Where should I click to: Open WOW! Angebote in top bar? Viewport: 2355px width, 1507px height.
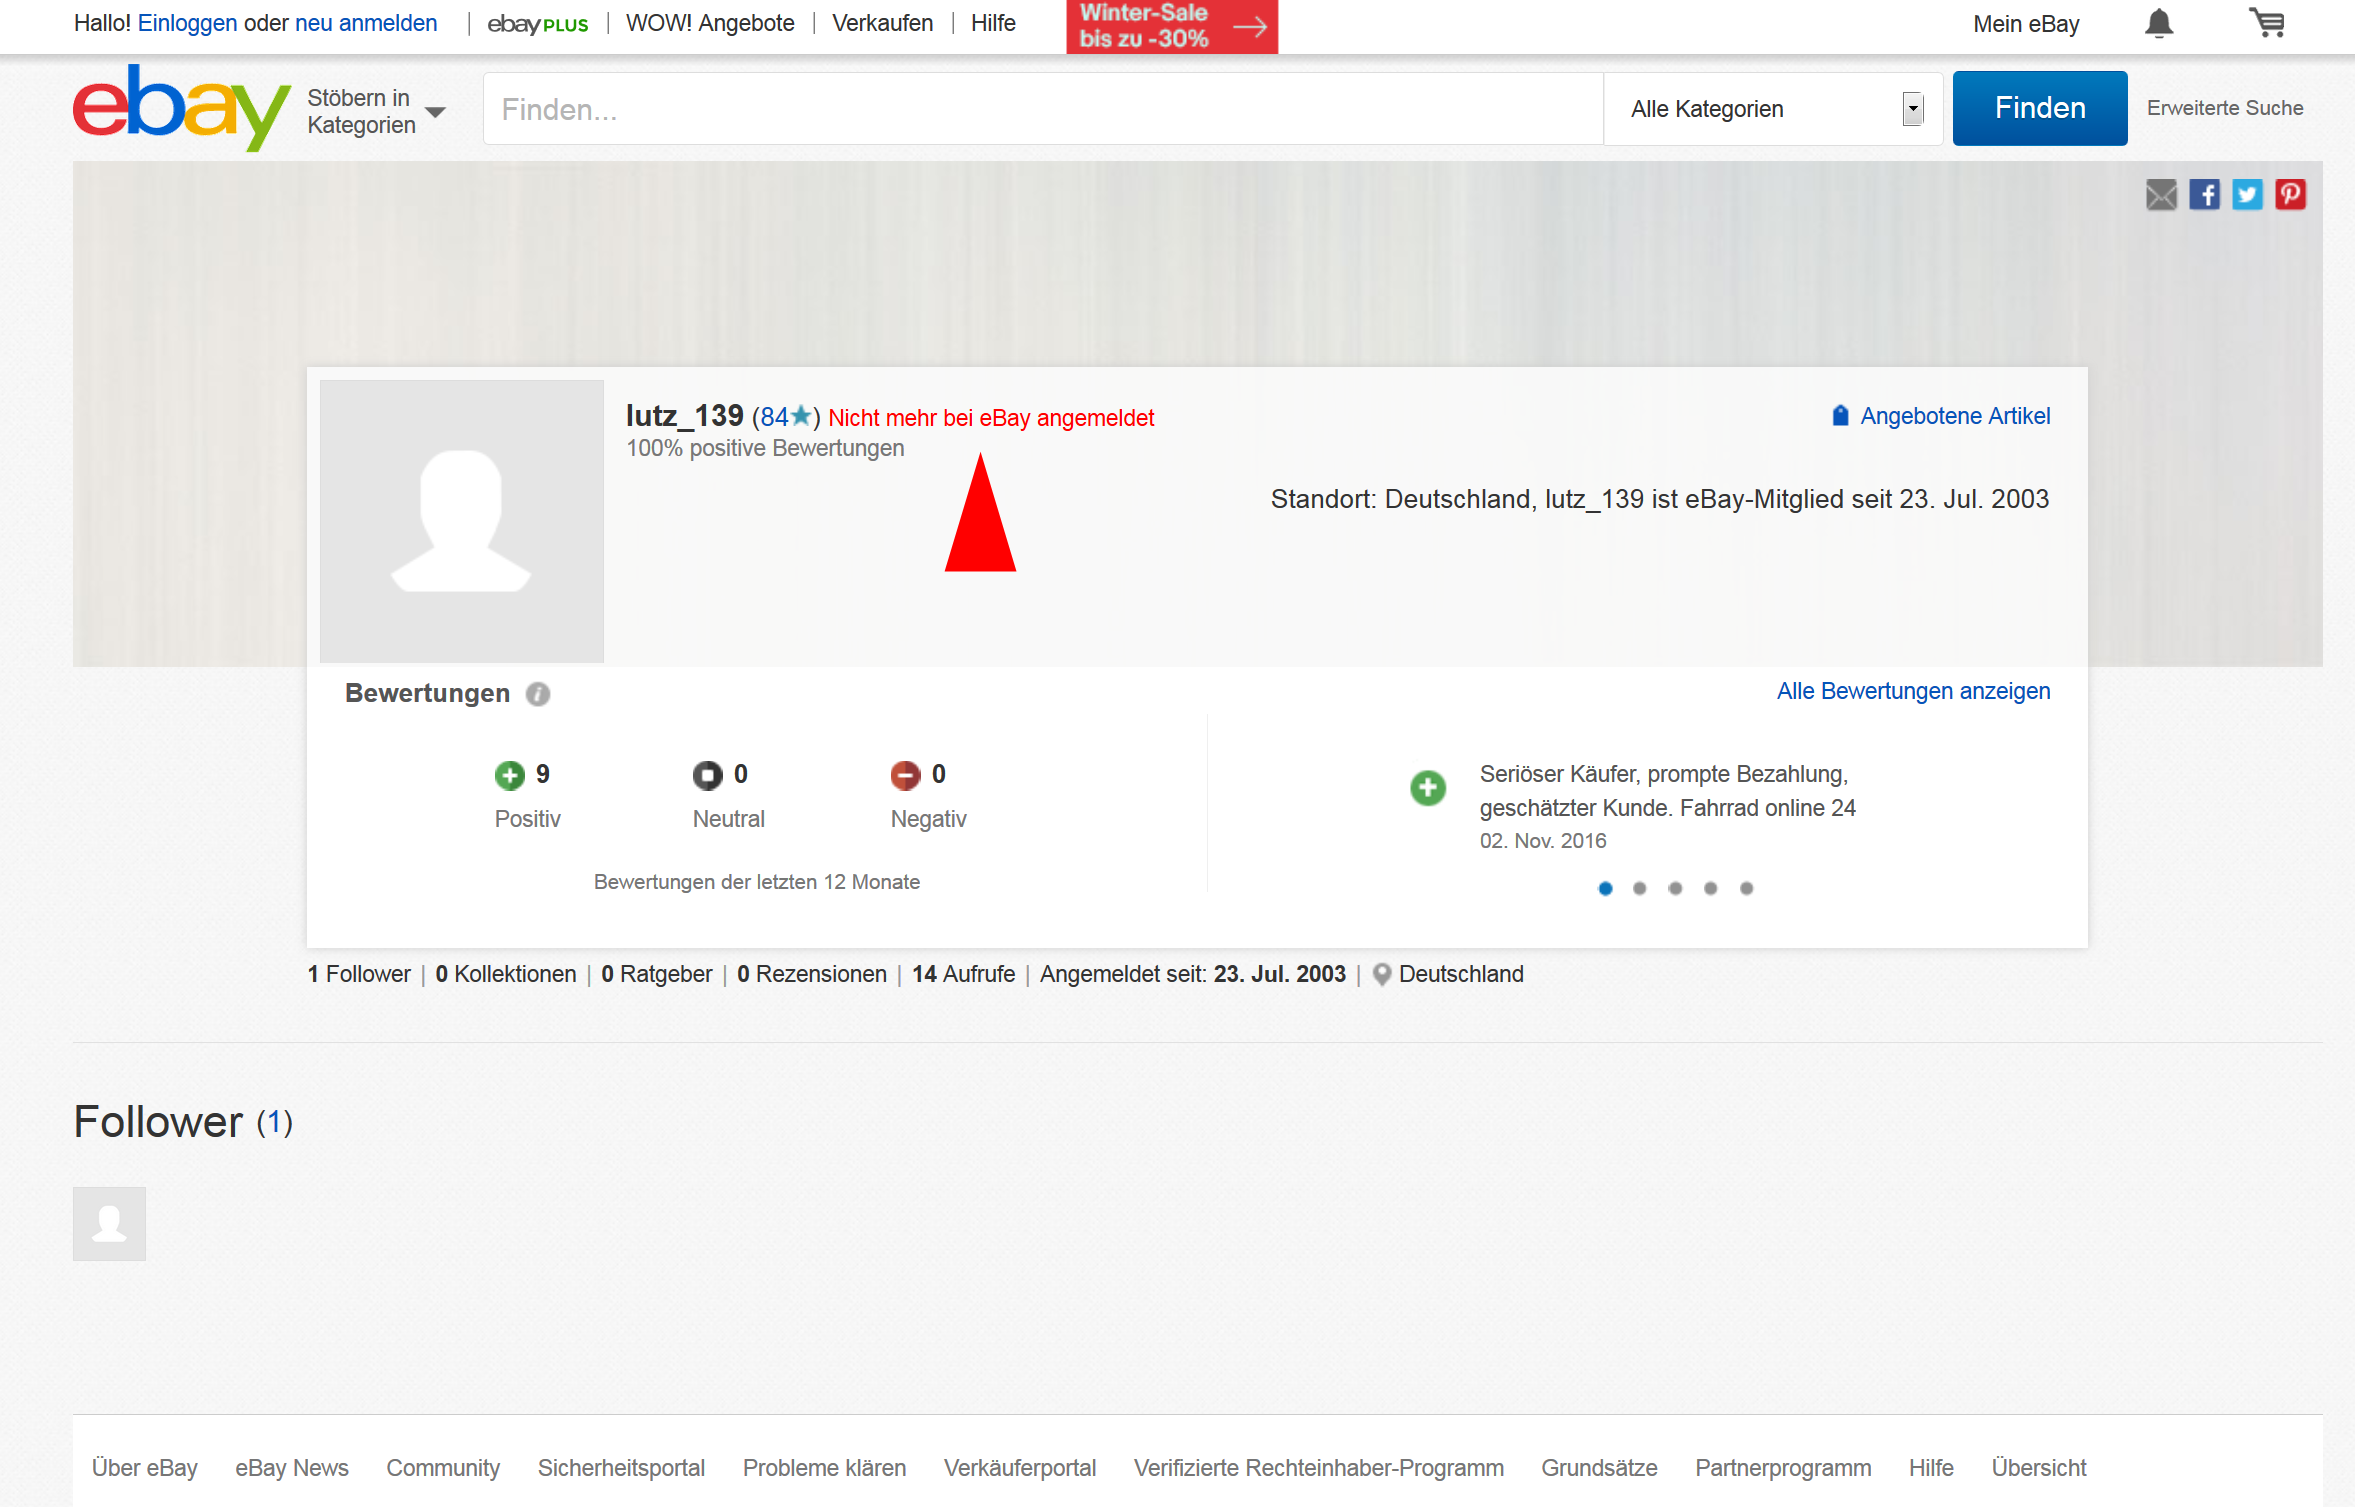coord(710,23)
